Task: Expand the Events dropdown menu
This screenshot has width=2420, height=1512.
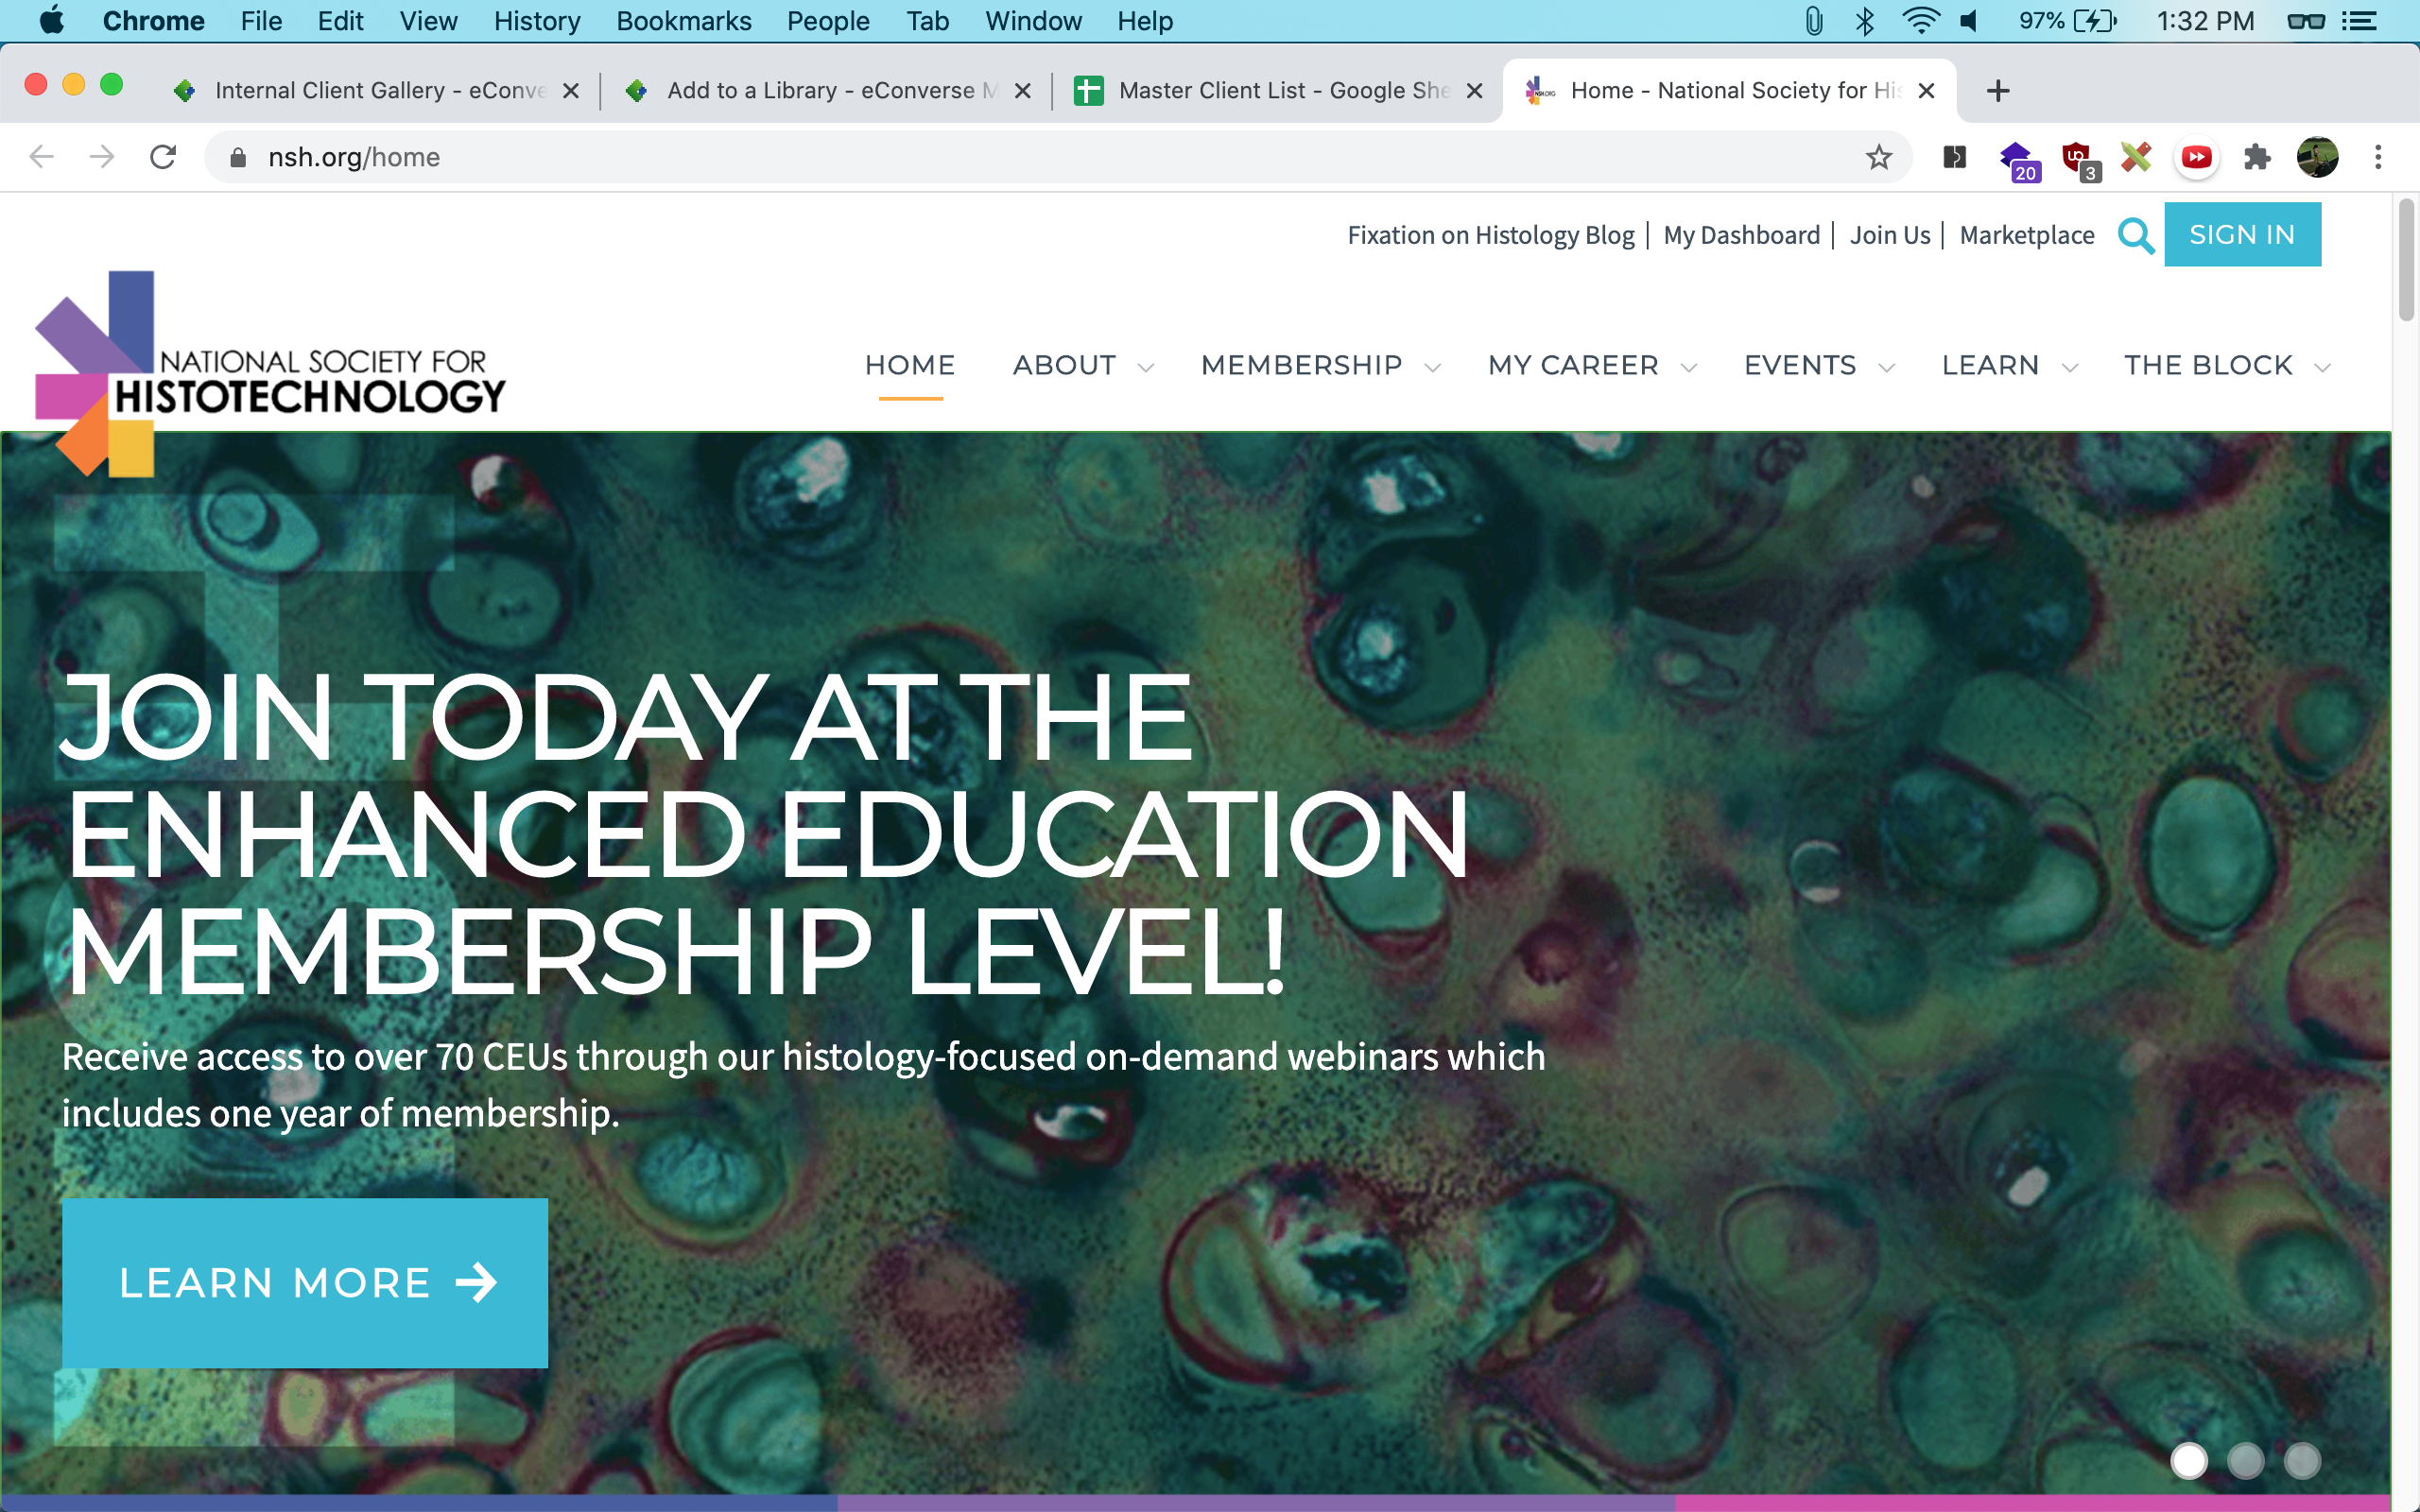Action: (x=1818, y=366)
